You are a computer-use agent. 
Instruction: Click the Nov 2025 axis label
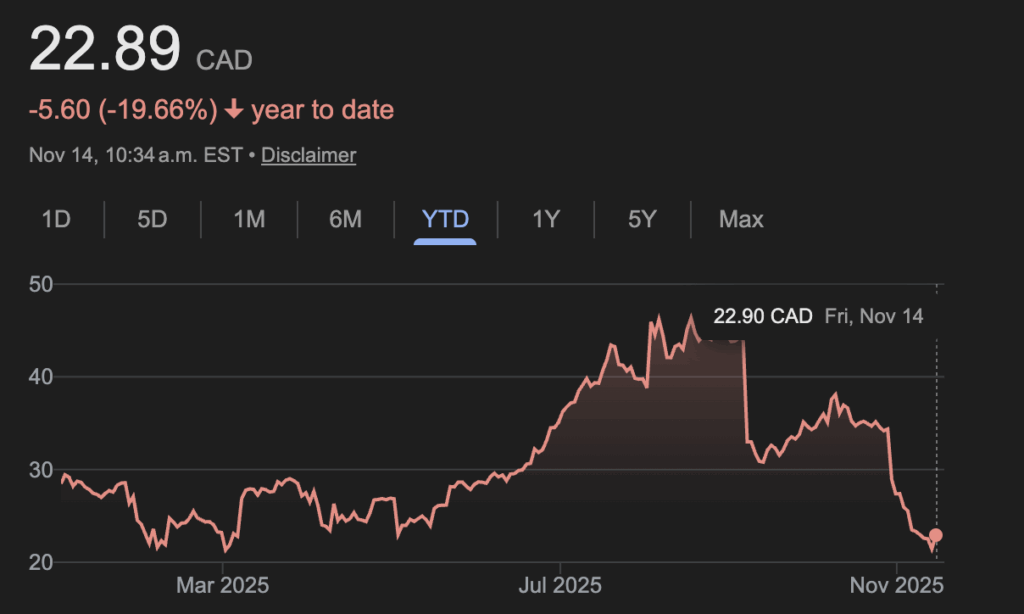click(x=897, y=584)
